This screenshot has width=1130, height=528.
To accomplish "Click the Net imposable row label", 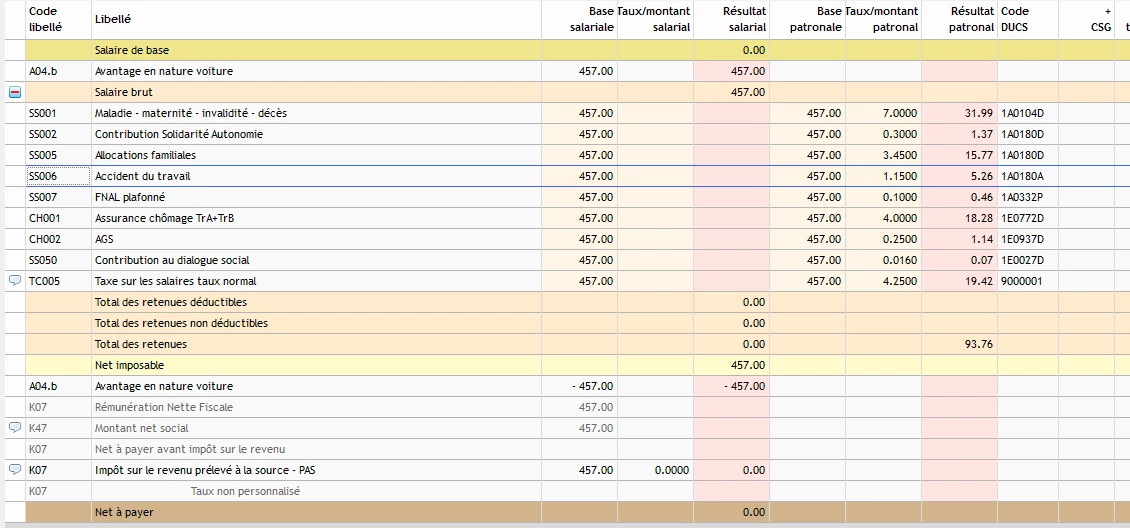I will pyautogui.click(x=129, y=365).
